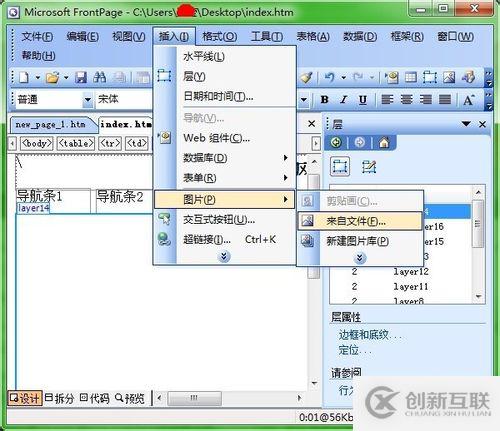This screenshot has height=431, width=500.
Task: Click the Insert Layer button in Layers pane
Action: click(x=340, y=166)
